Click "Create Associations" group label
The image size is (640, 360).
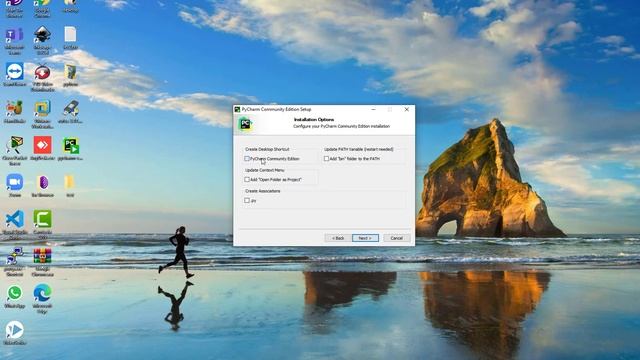coord(262,191)
